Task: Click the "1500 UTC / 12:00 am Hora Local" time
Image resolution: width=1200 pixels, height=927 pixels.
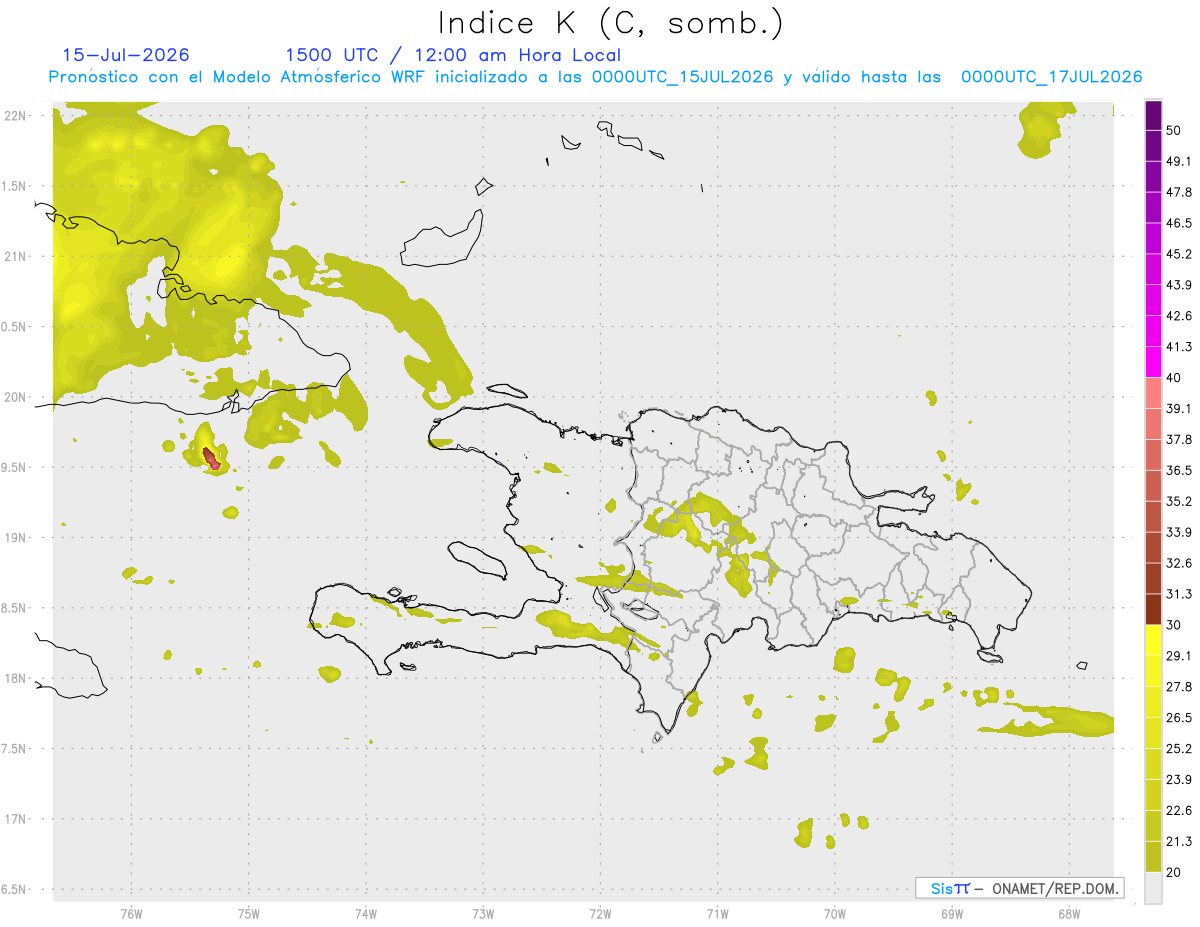Action: click(x=453, y=55)
